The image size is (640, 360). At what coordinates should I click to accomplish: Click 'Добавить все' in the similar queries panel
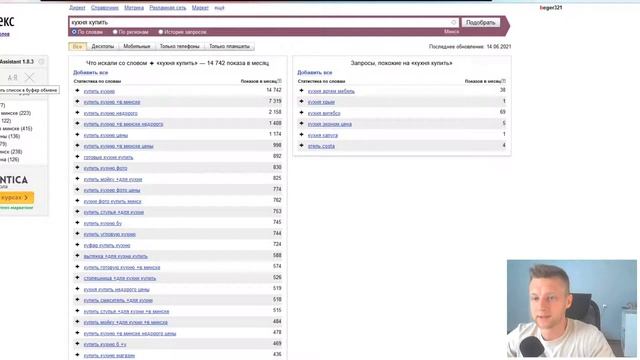point(315,72)
